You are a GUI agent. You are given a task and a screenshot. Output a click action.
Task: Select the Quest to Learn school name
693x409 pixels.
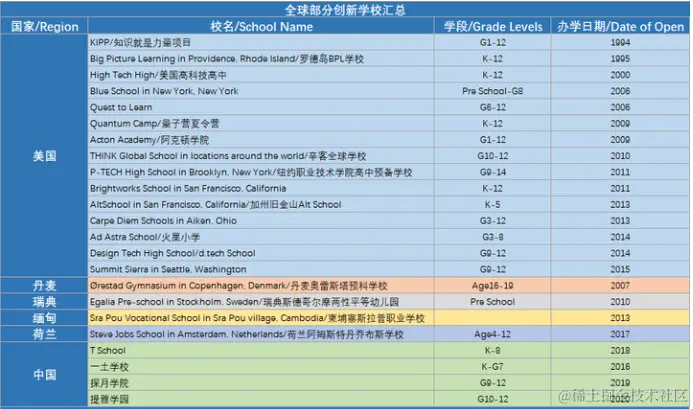click(121, 107)
